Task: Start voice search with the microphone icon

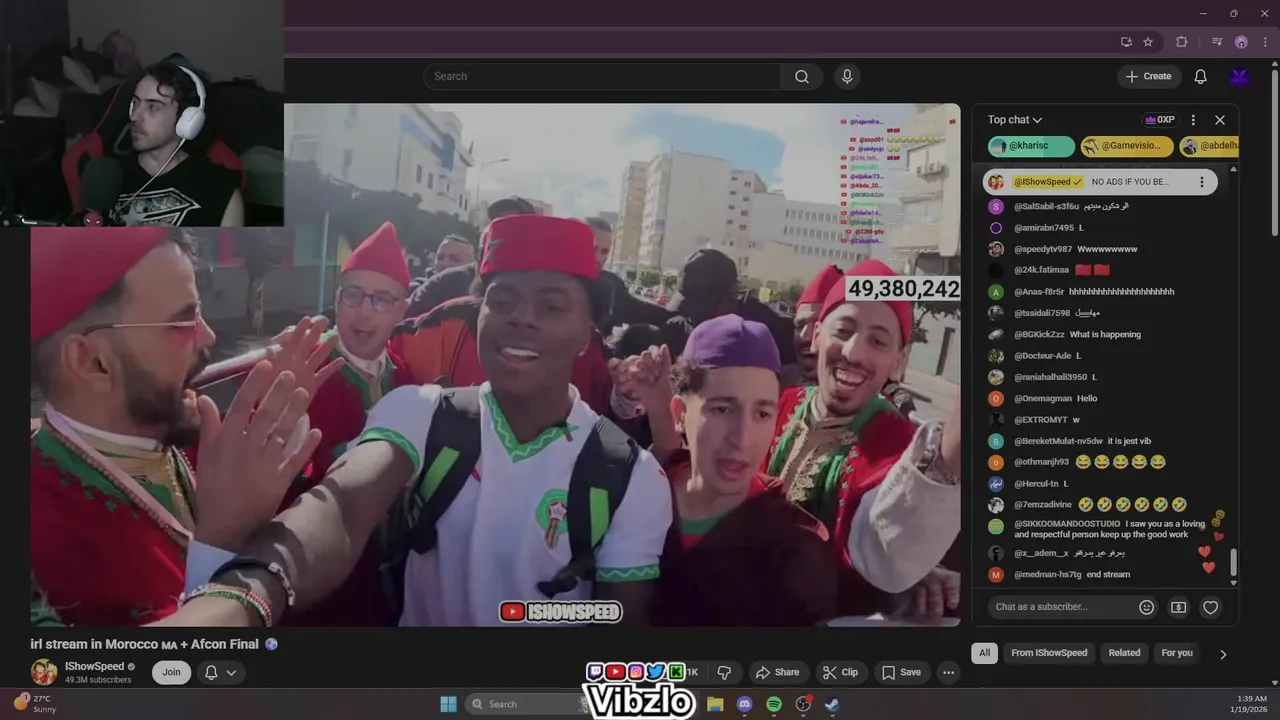Action: pyautogui.click(x=848, y=76)
